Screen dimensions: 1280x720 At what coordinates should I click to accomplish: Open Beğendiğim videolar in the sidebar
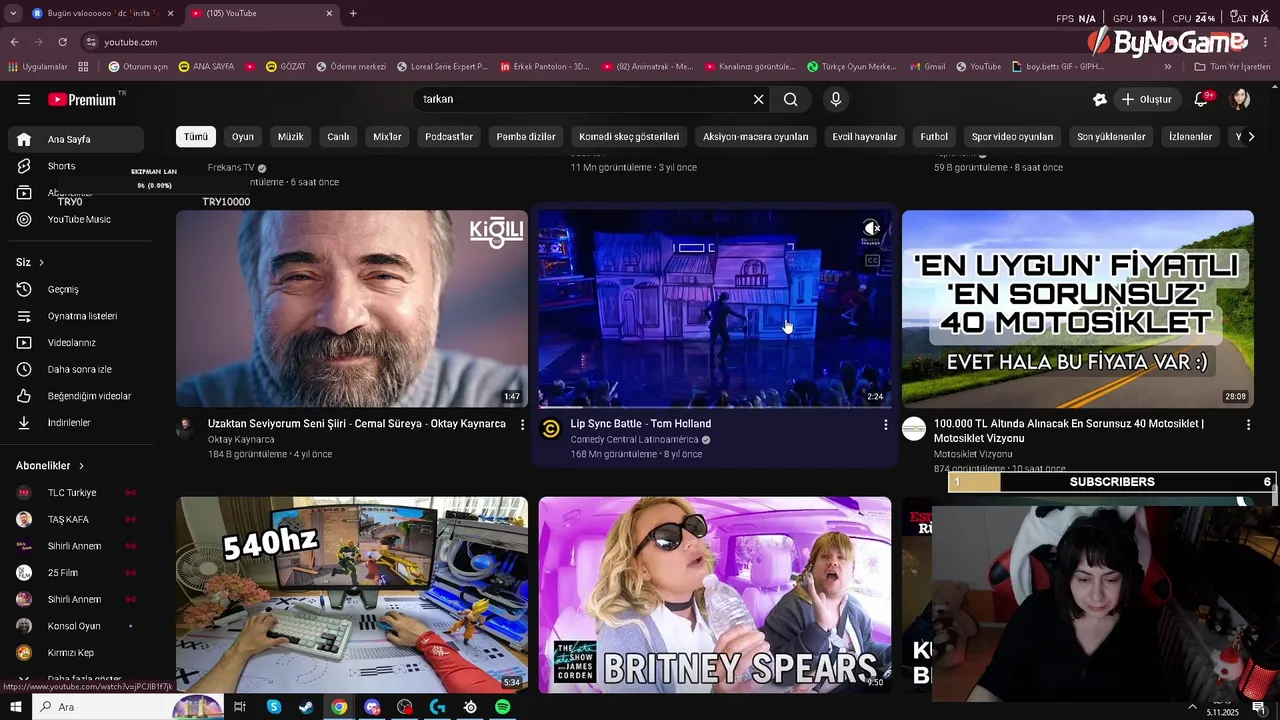click(x=76, y=396)
